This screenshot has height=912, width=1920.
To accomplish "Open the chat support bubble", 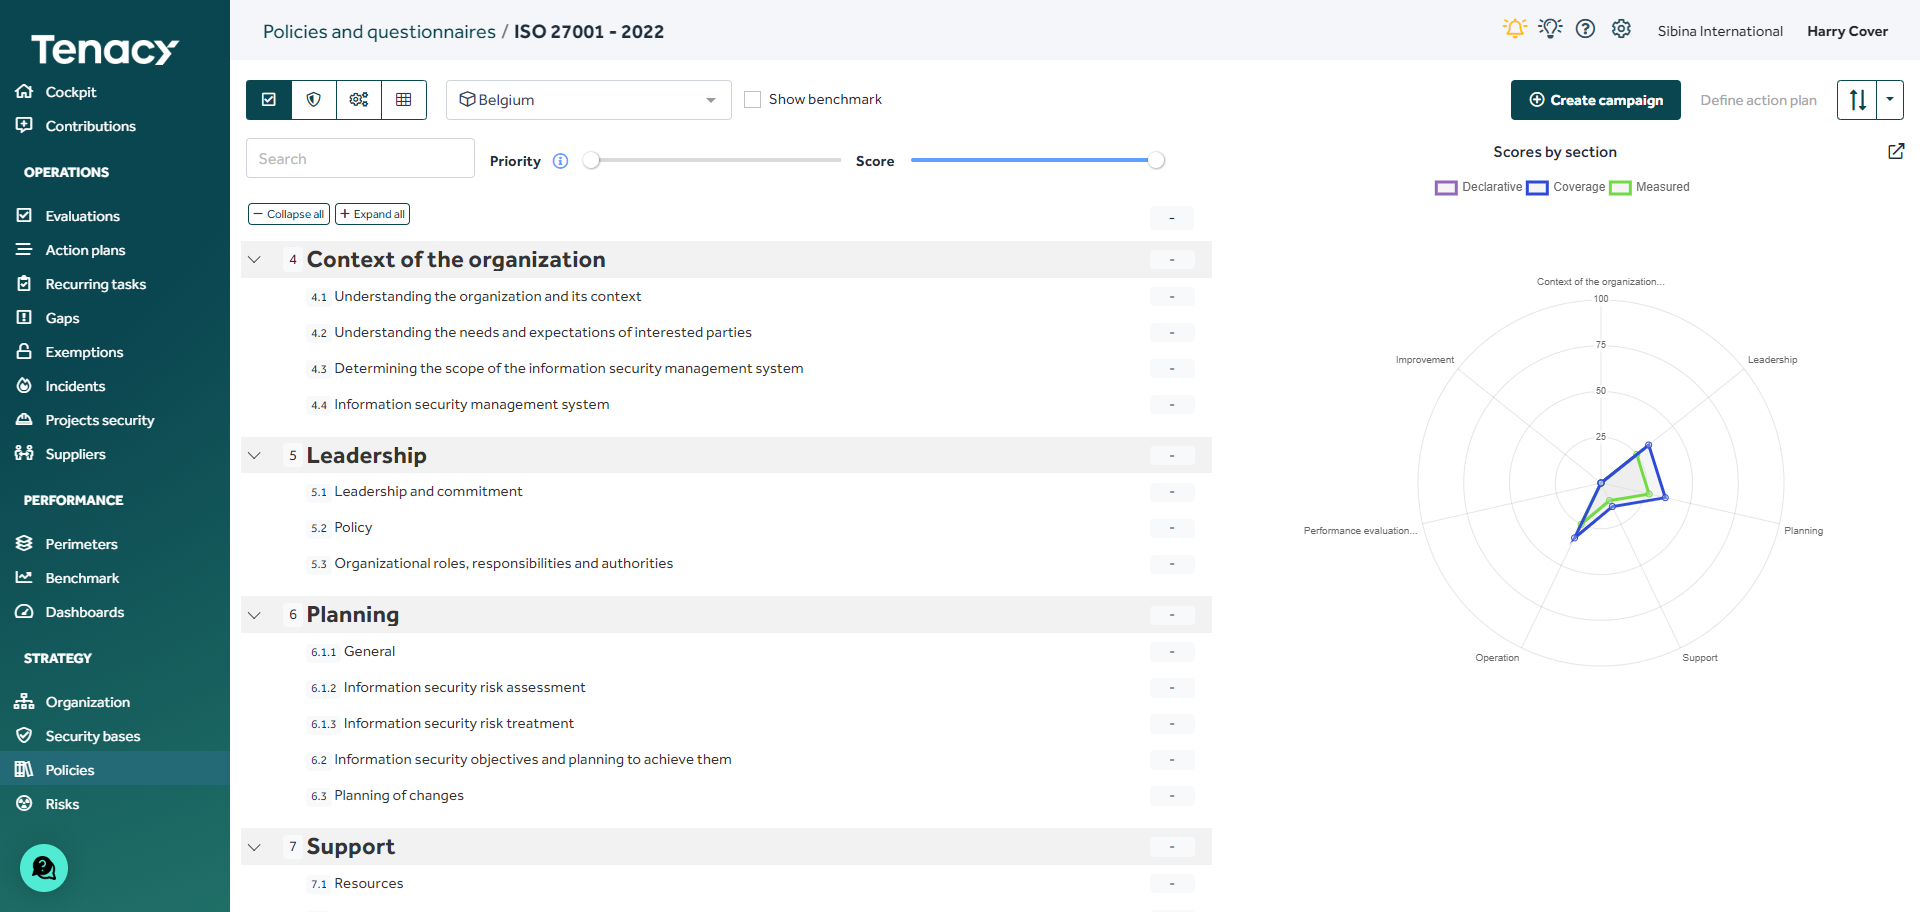I will click(44, 868).
